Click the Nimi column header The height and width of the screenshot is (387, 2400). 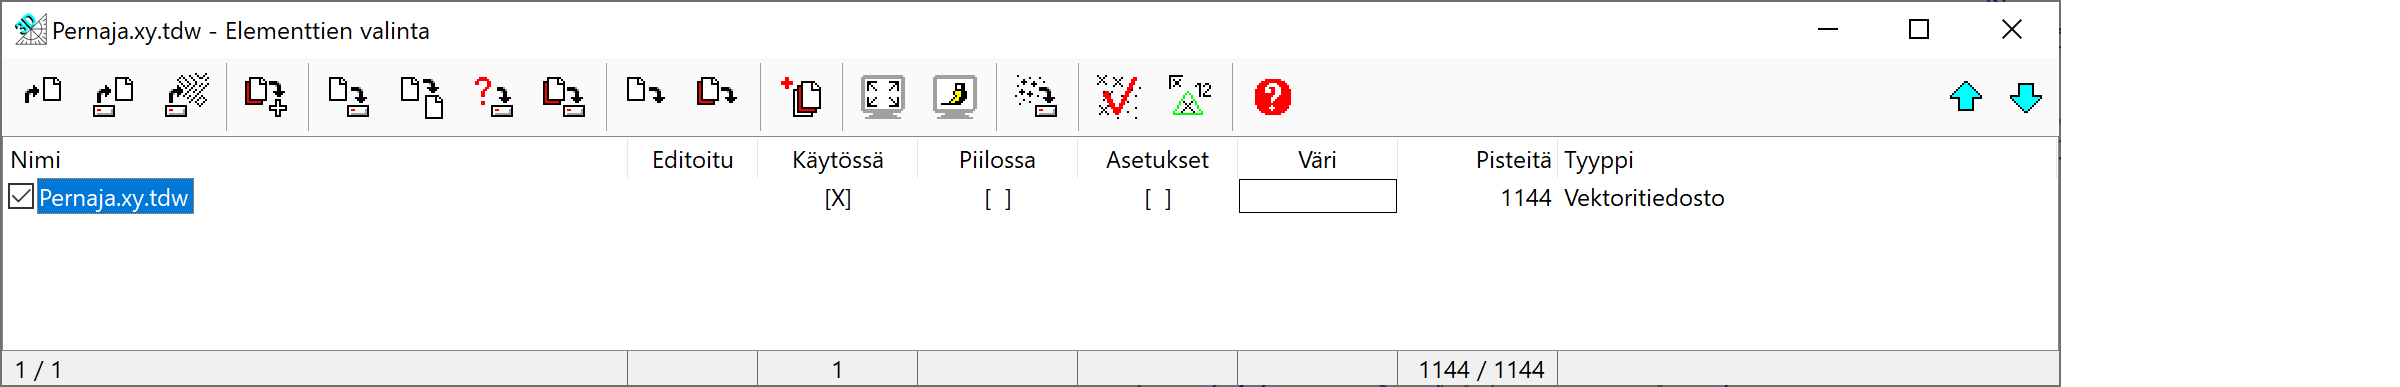click(x=36, y=160)
